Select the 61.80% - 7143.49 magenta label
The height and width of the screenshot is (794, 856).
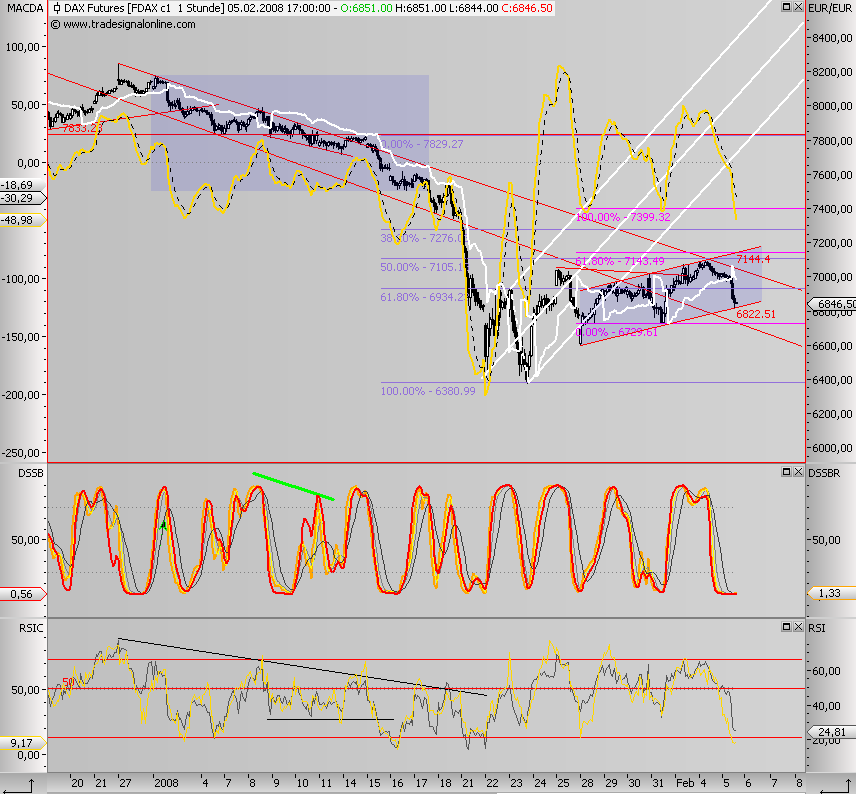620,261
